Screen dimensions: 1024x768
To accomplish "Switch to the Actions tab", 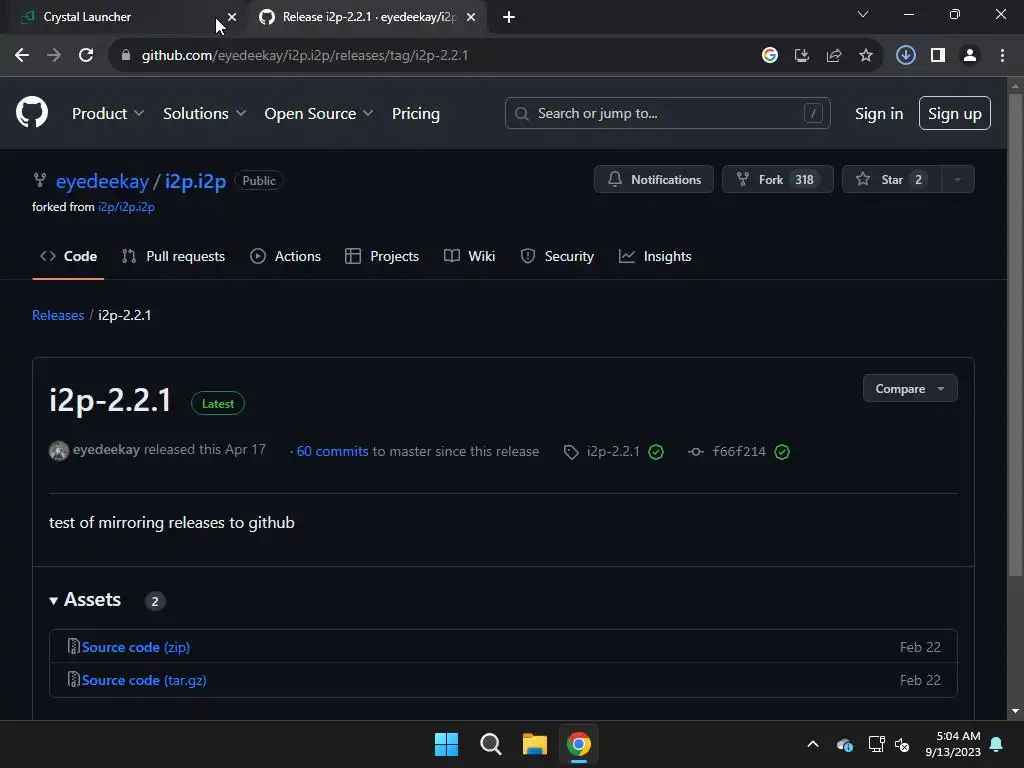I will pos(285,257).
